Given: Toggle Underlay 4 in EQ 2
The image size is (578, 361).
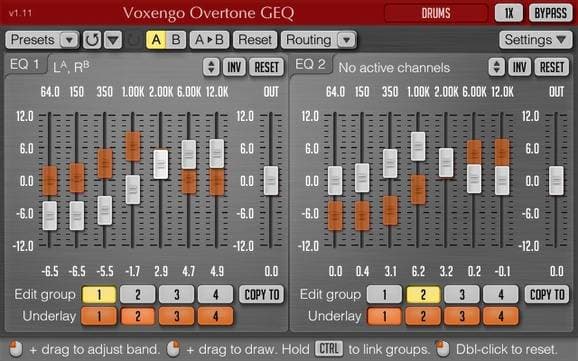Looking at the screenshot, I should point(501,316).
